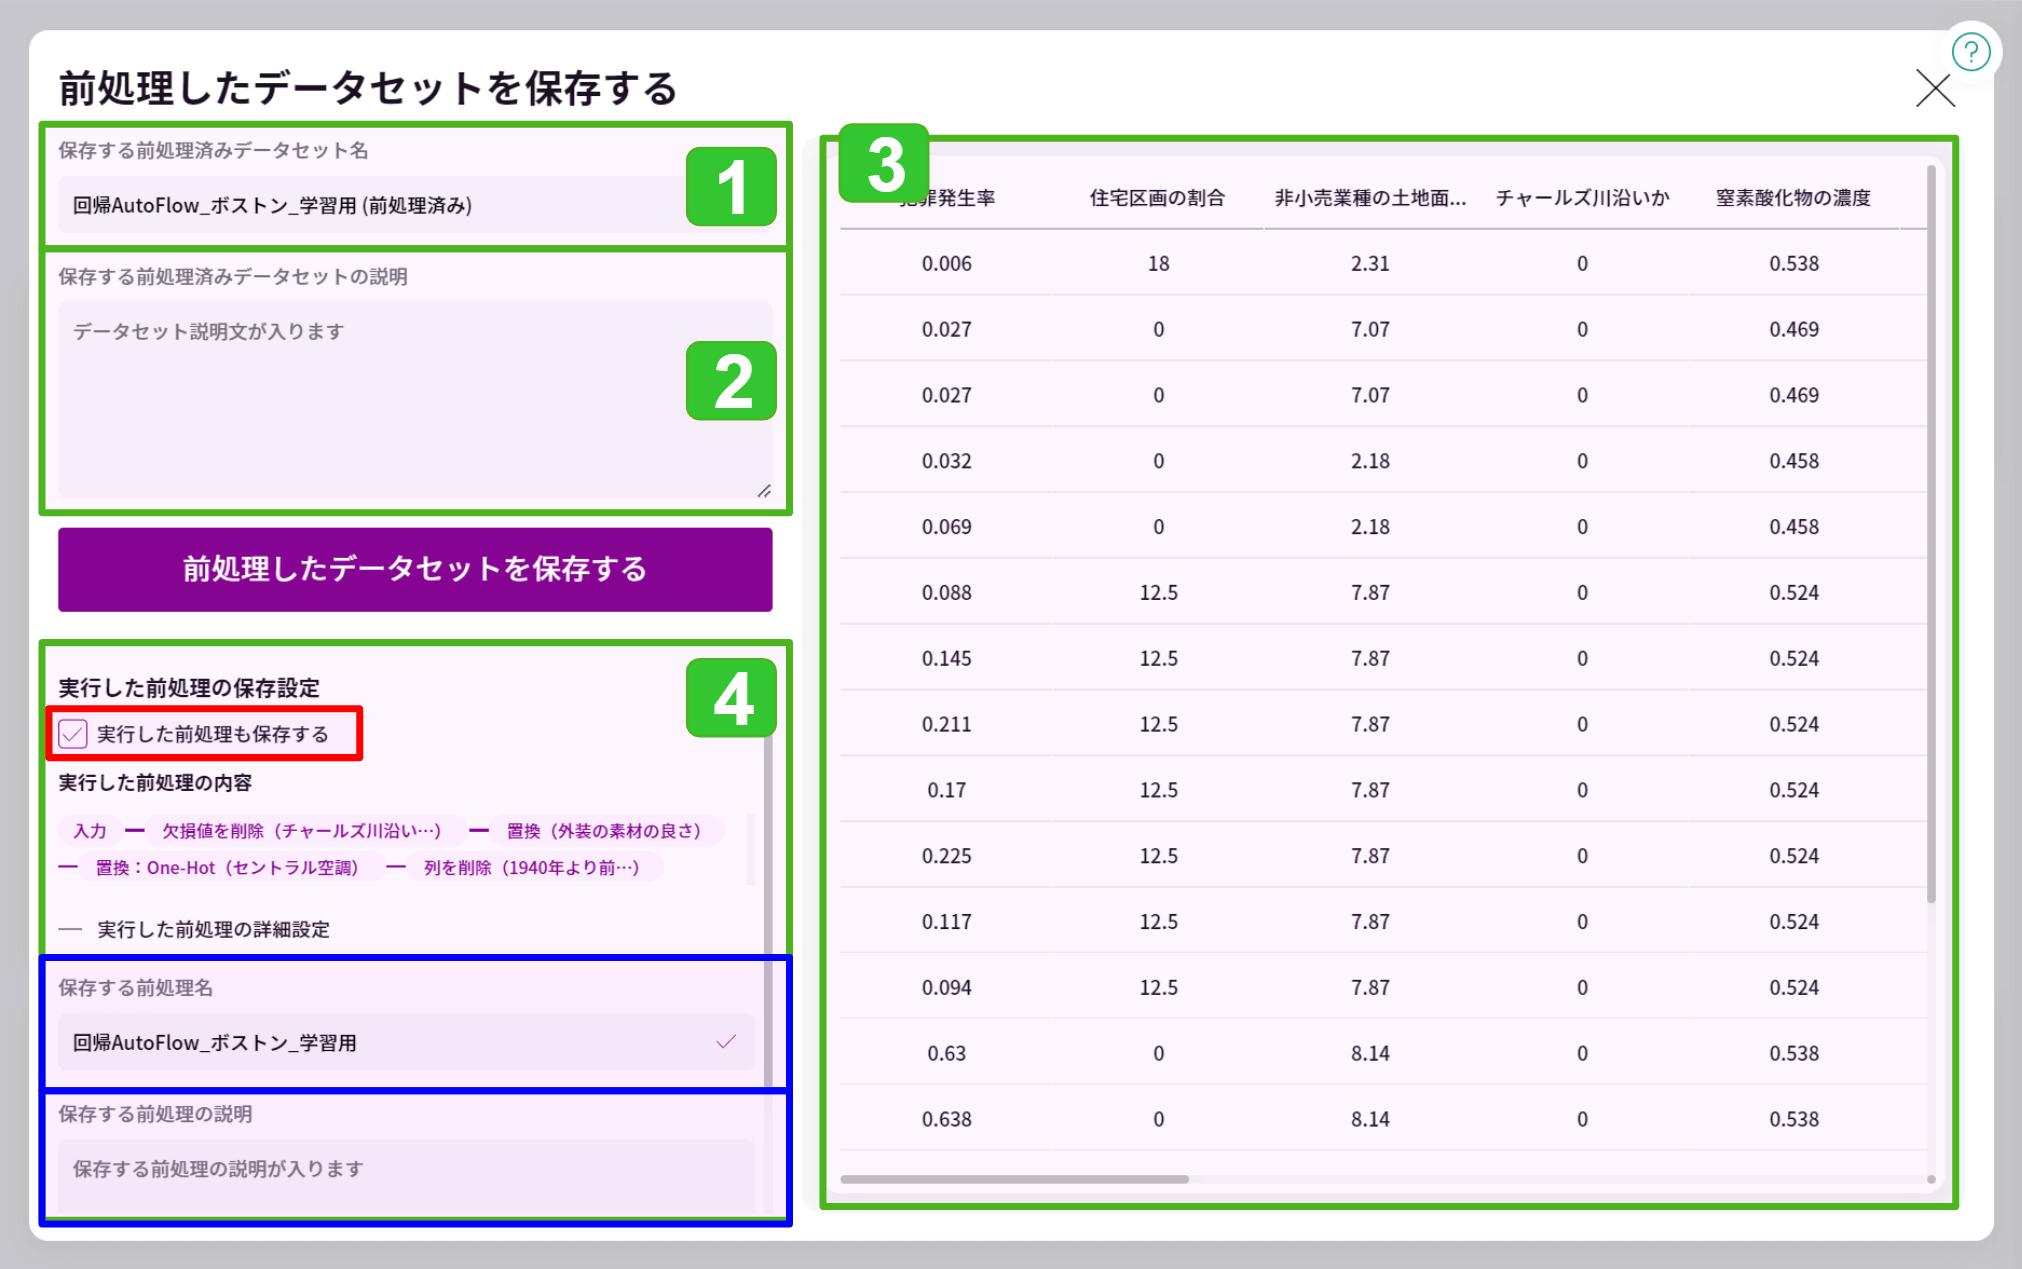Click the cell value 0.094

[946, 988]
